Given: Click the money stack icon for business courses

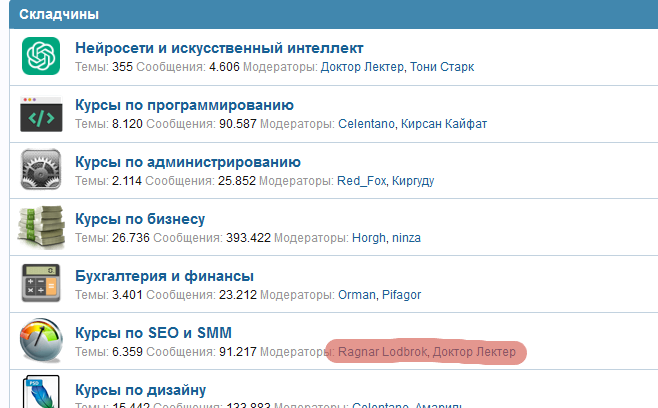Looking at the screenshot, I should (41, 227).
